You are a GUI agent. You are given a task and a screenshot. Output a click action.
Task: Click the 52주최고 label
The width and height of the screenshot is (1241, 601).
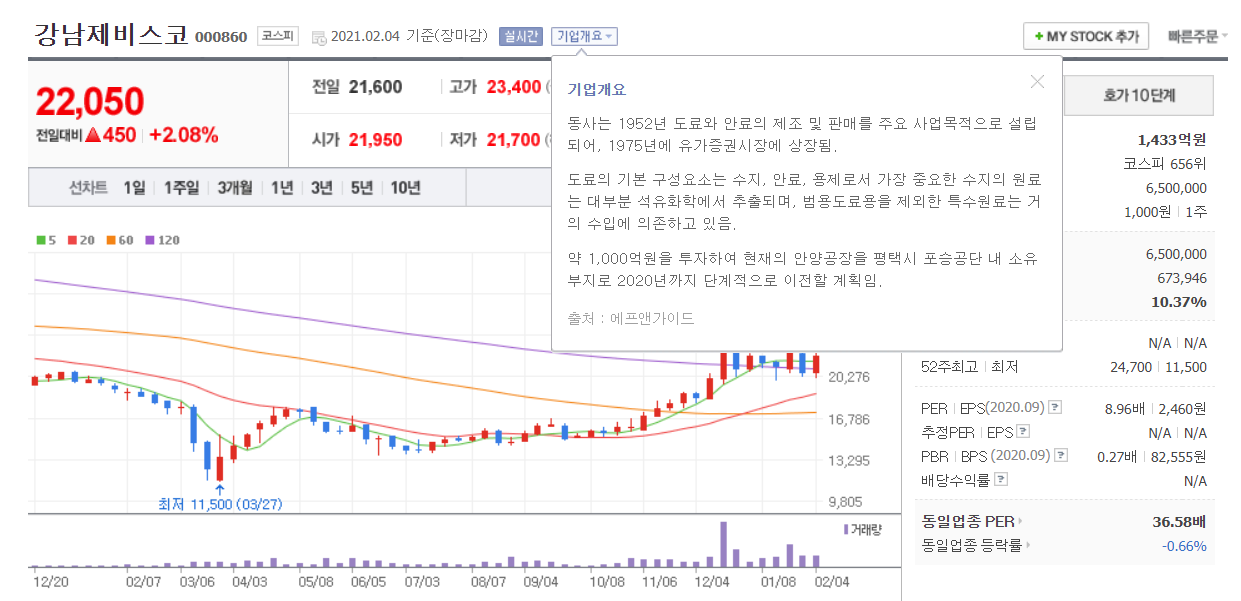pyautogui.click(x=950, y=367)
